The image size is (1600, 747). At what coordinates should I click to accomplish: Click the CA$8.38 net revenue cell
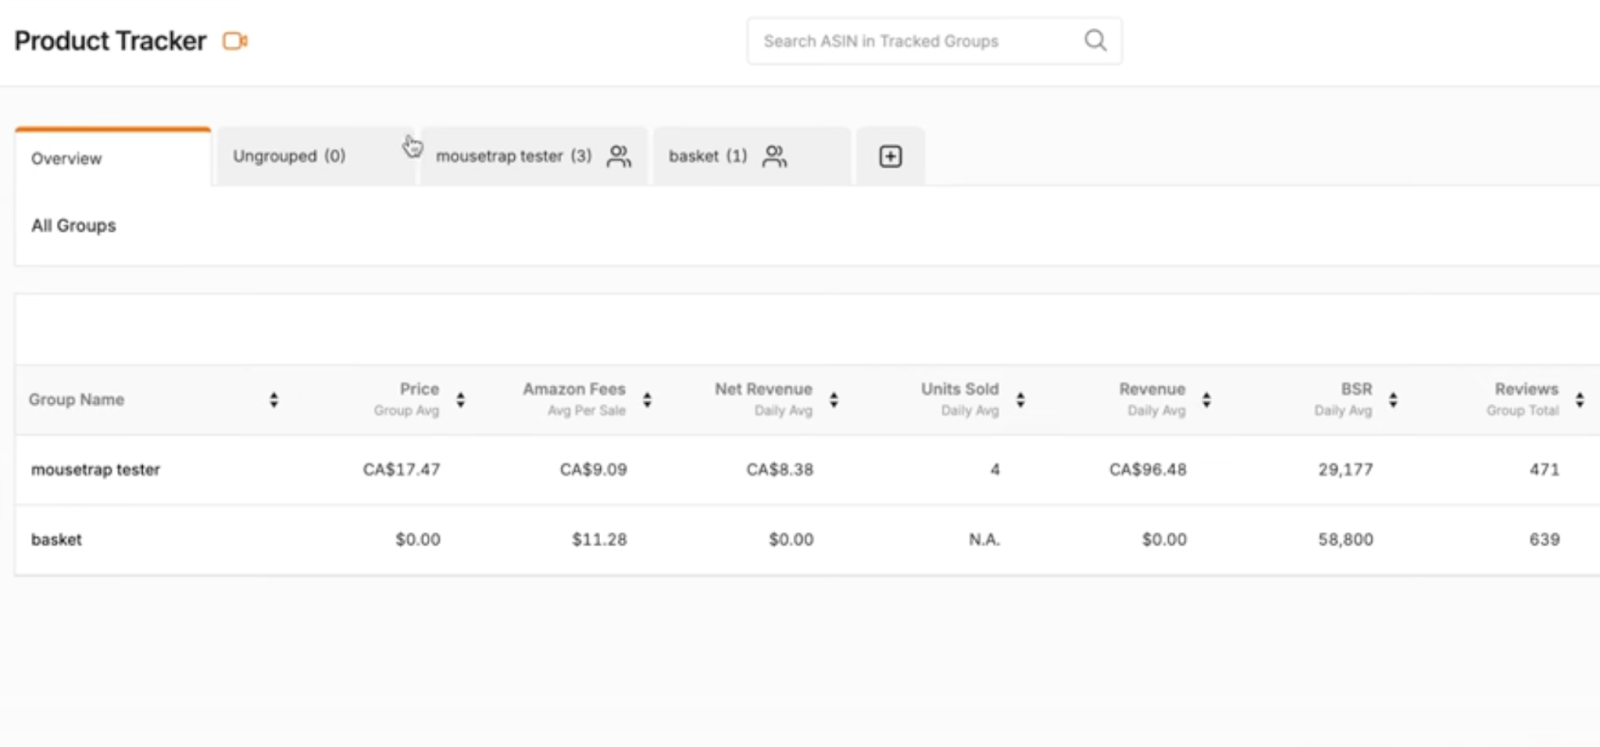pos(780,469)
